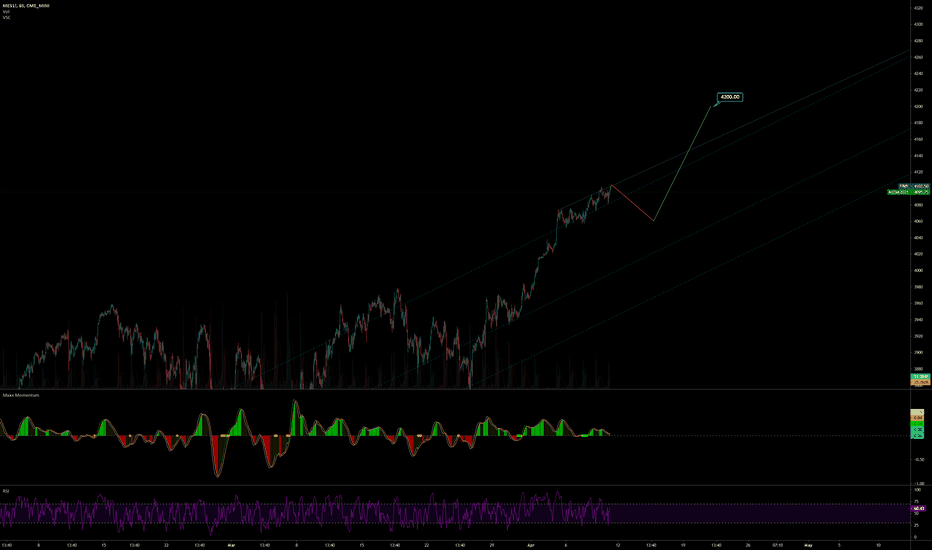
Task: Click the MES1! CME_MINI symbol title
Action: coord(26,5)
